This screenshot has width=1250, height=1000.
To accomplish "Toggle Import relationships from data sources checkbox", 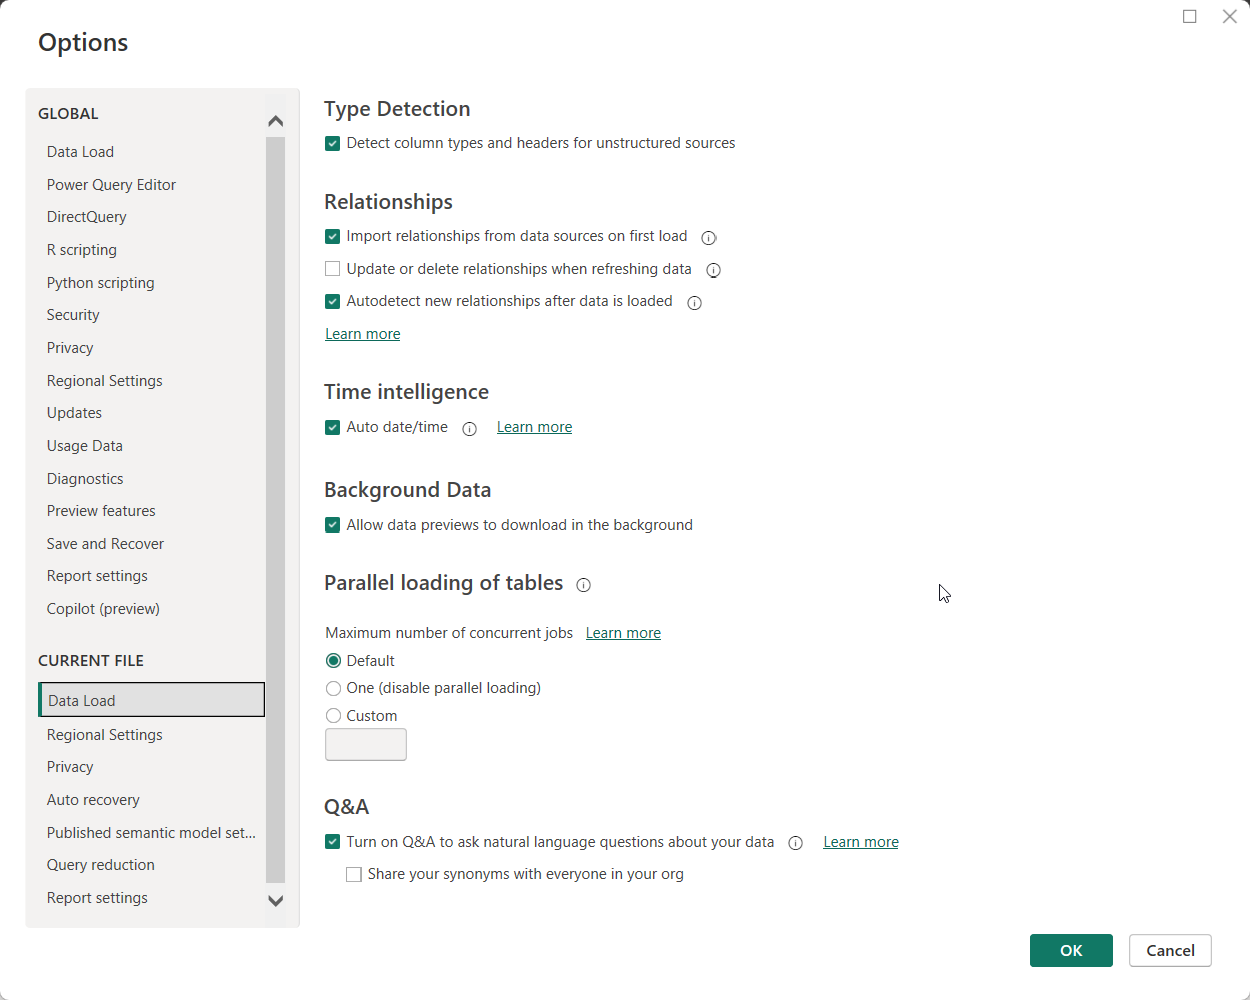I will point(333,237).
